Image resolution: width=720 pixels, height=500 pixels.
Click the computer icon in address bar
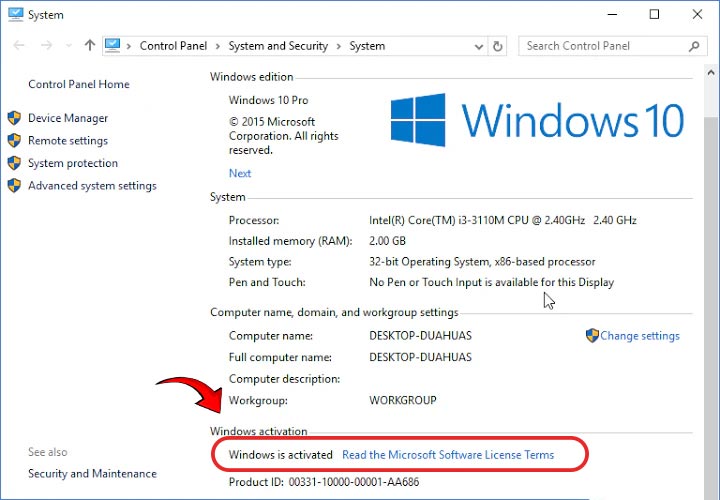(112, 45)
